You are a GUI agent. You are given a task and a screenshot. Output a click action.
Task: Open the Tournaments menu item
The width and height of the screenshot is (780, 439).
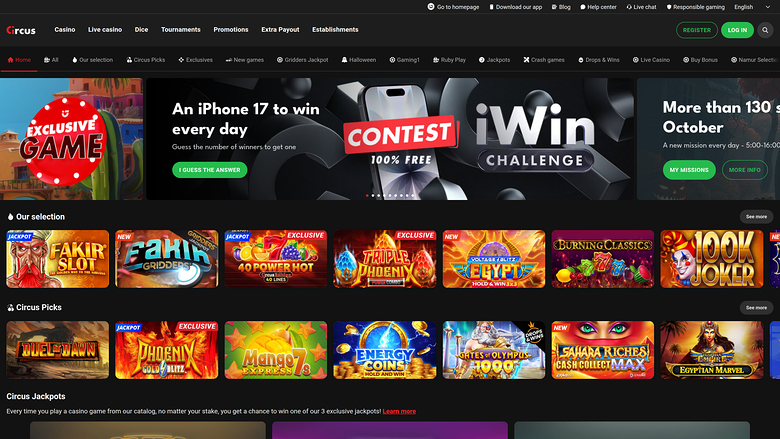[x=181, y=30]
